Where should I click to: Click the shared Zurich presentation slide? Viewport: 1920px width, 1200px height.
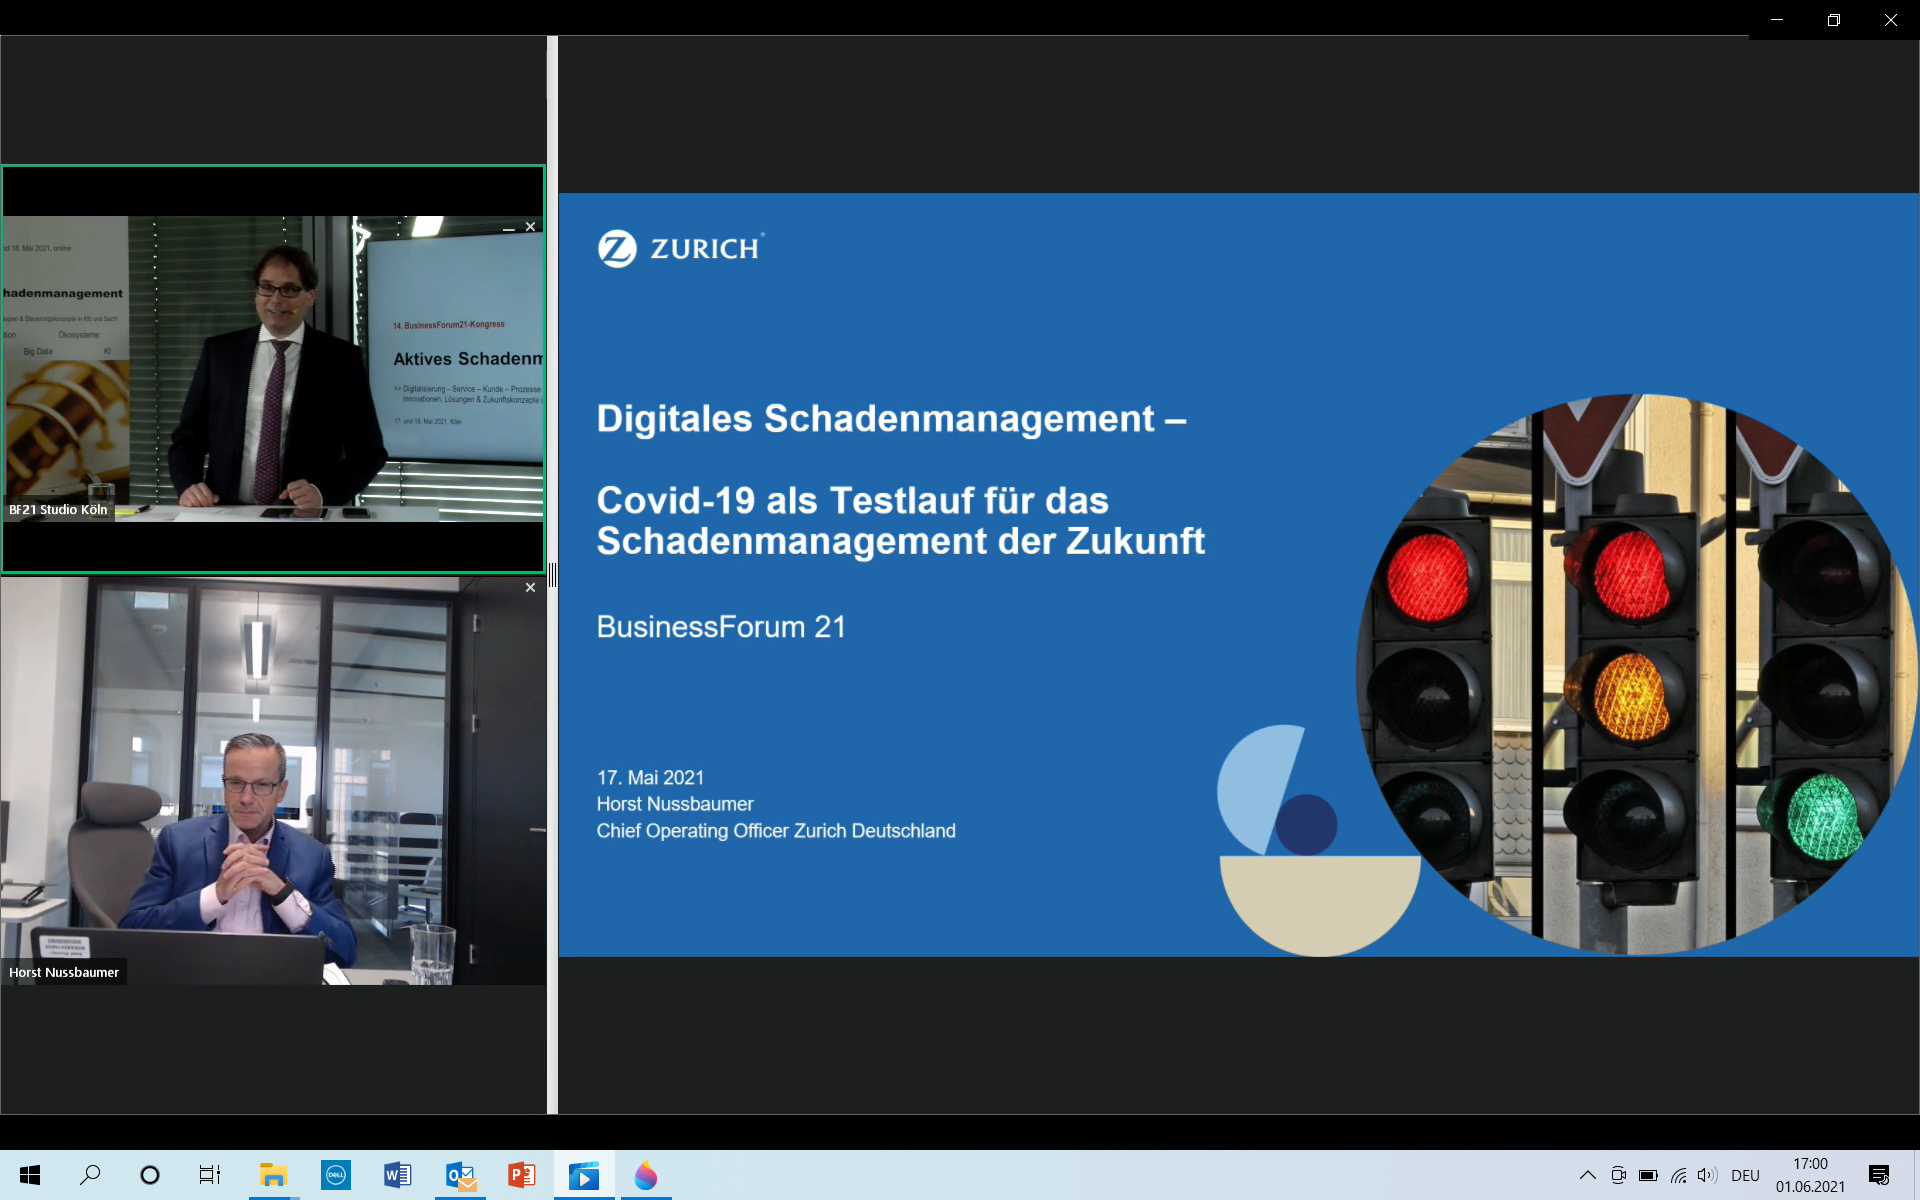coord(1238,575)
